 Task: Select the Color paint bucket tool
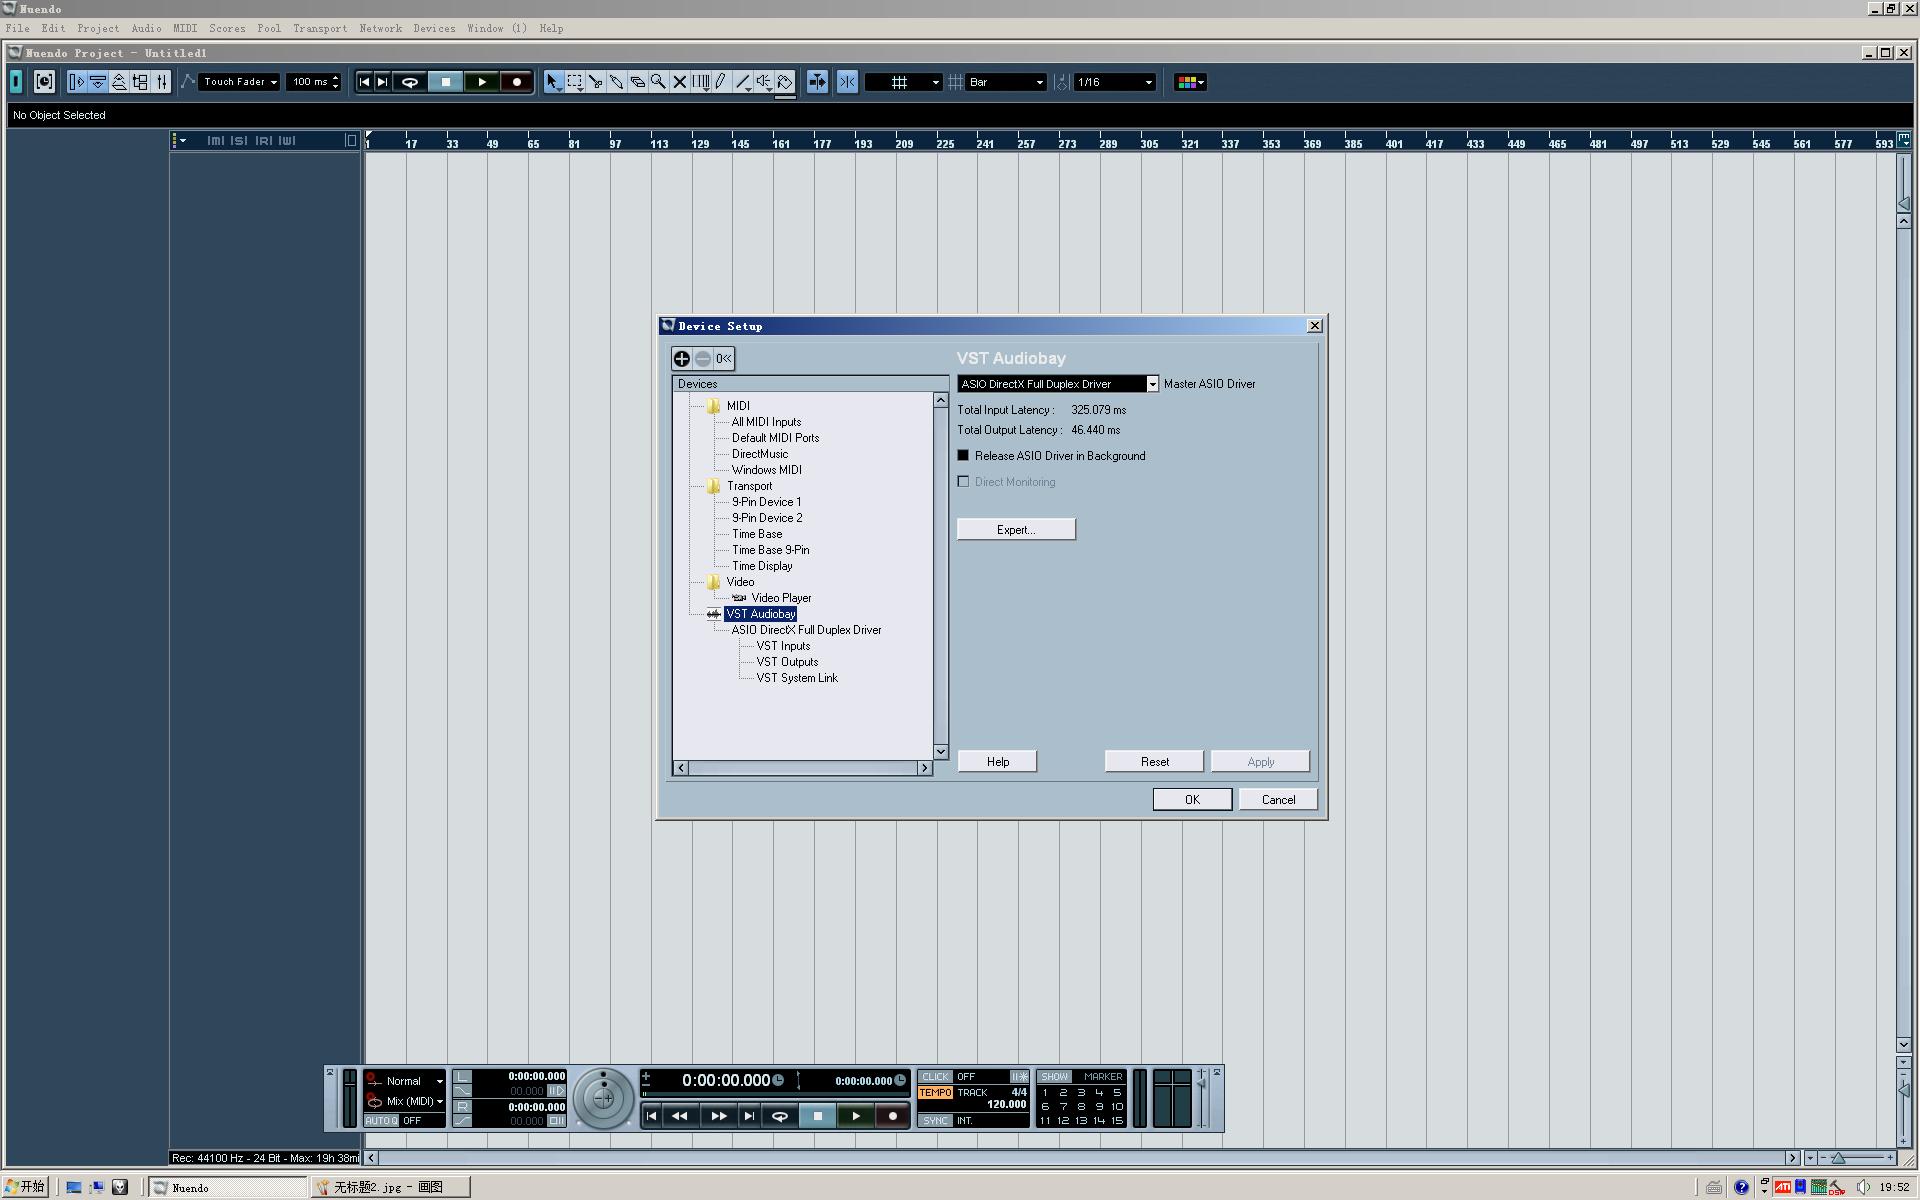pyautogui.click(x=785, y=82)
